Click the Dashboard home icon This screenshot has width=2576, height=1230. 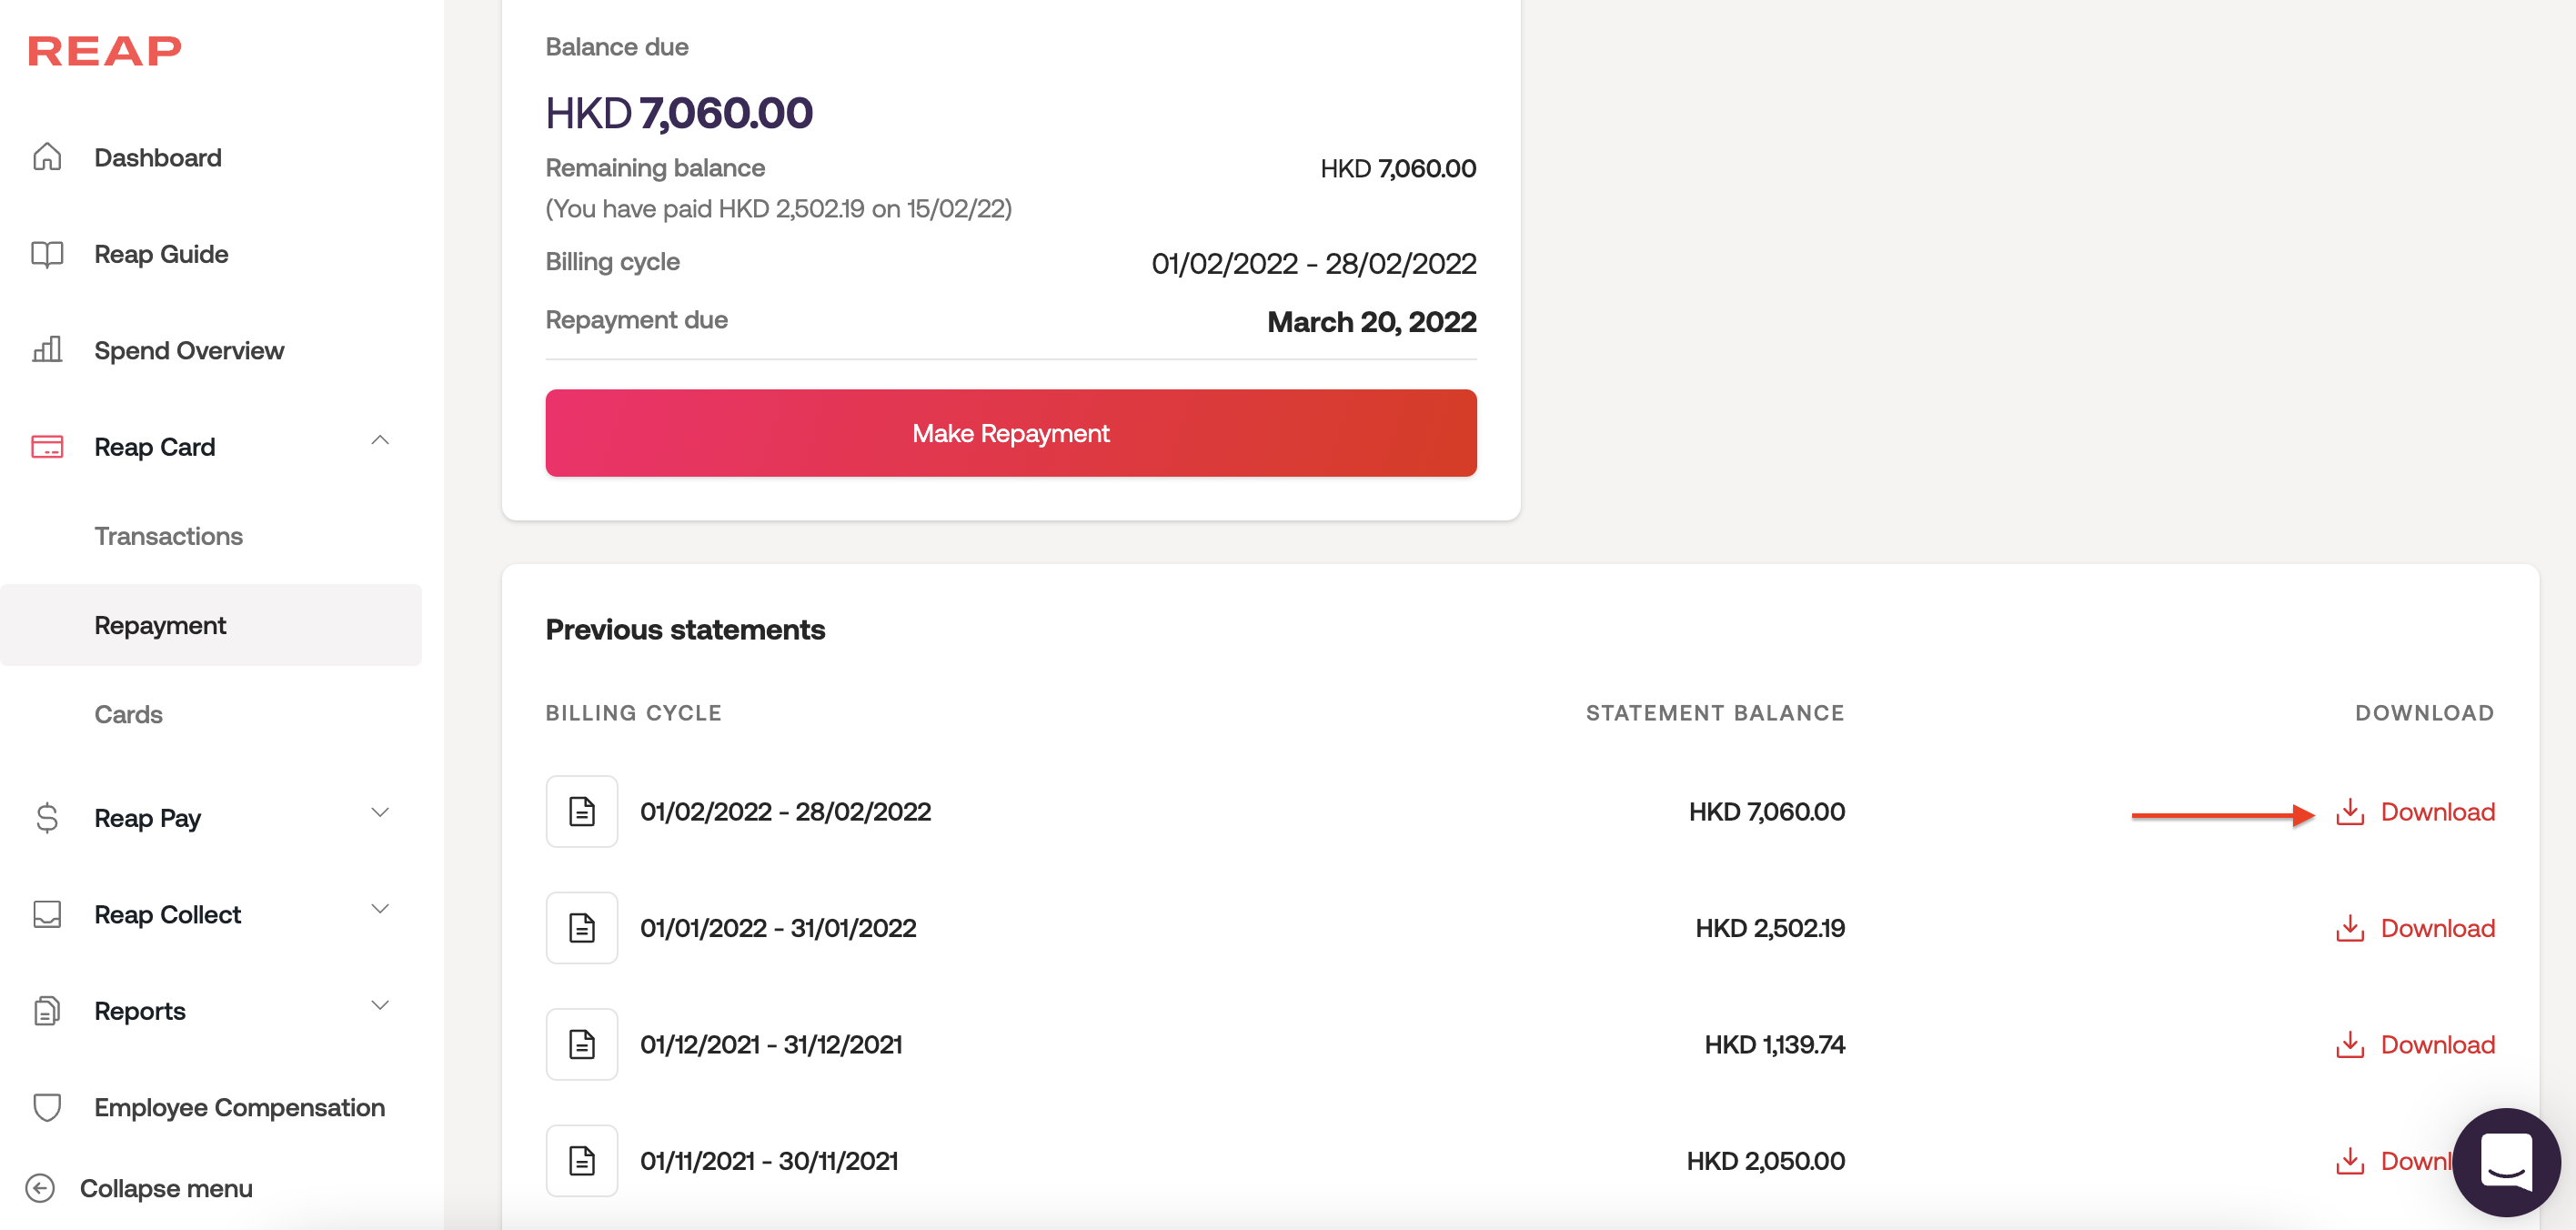47,157
